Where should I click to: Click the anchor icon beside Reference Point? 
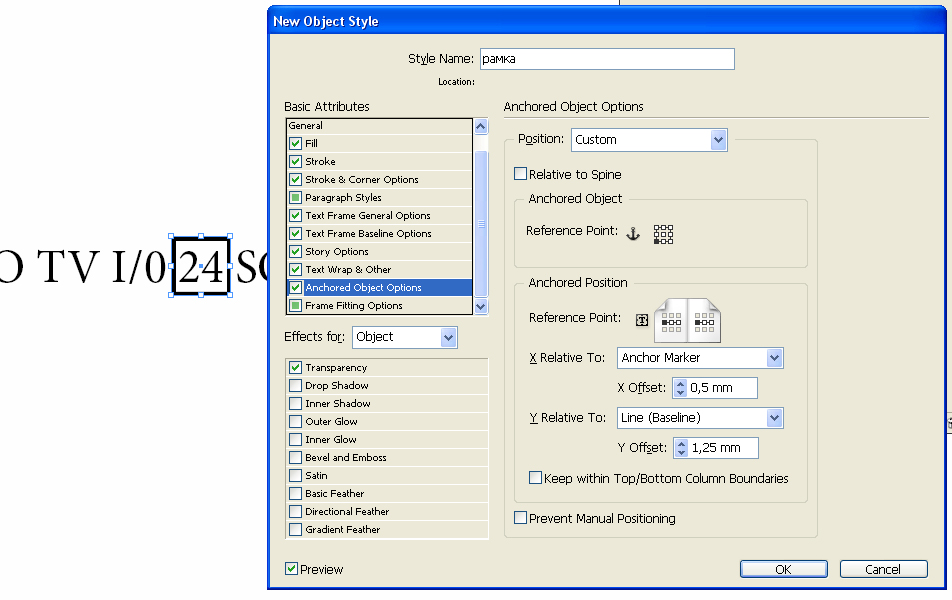(x=633, y=234)
